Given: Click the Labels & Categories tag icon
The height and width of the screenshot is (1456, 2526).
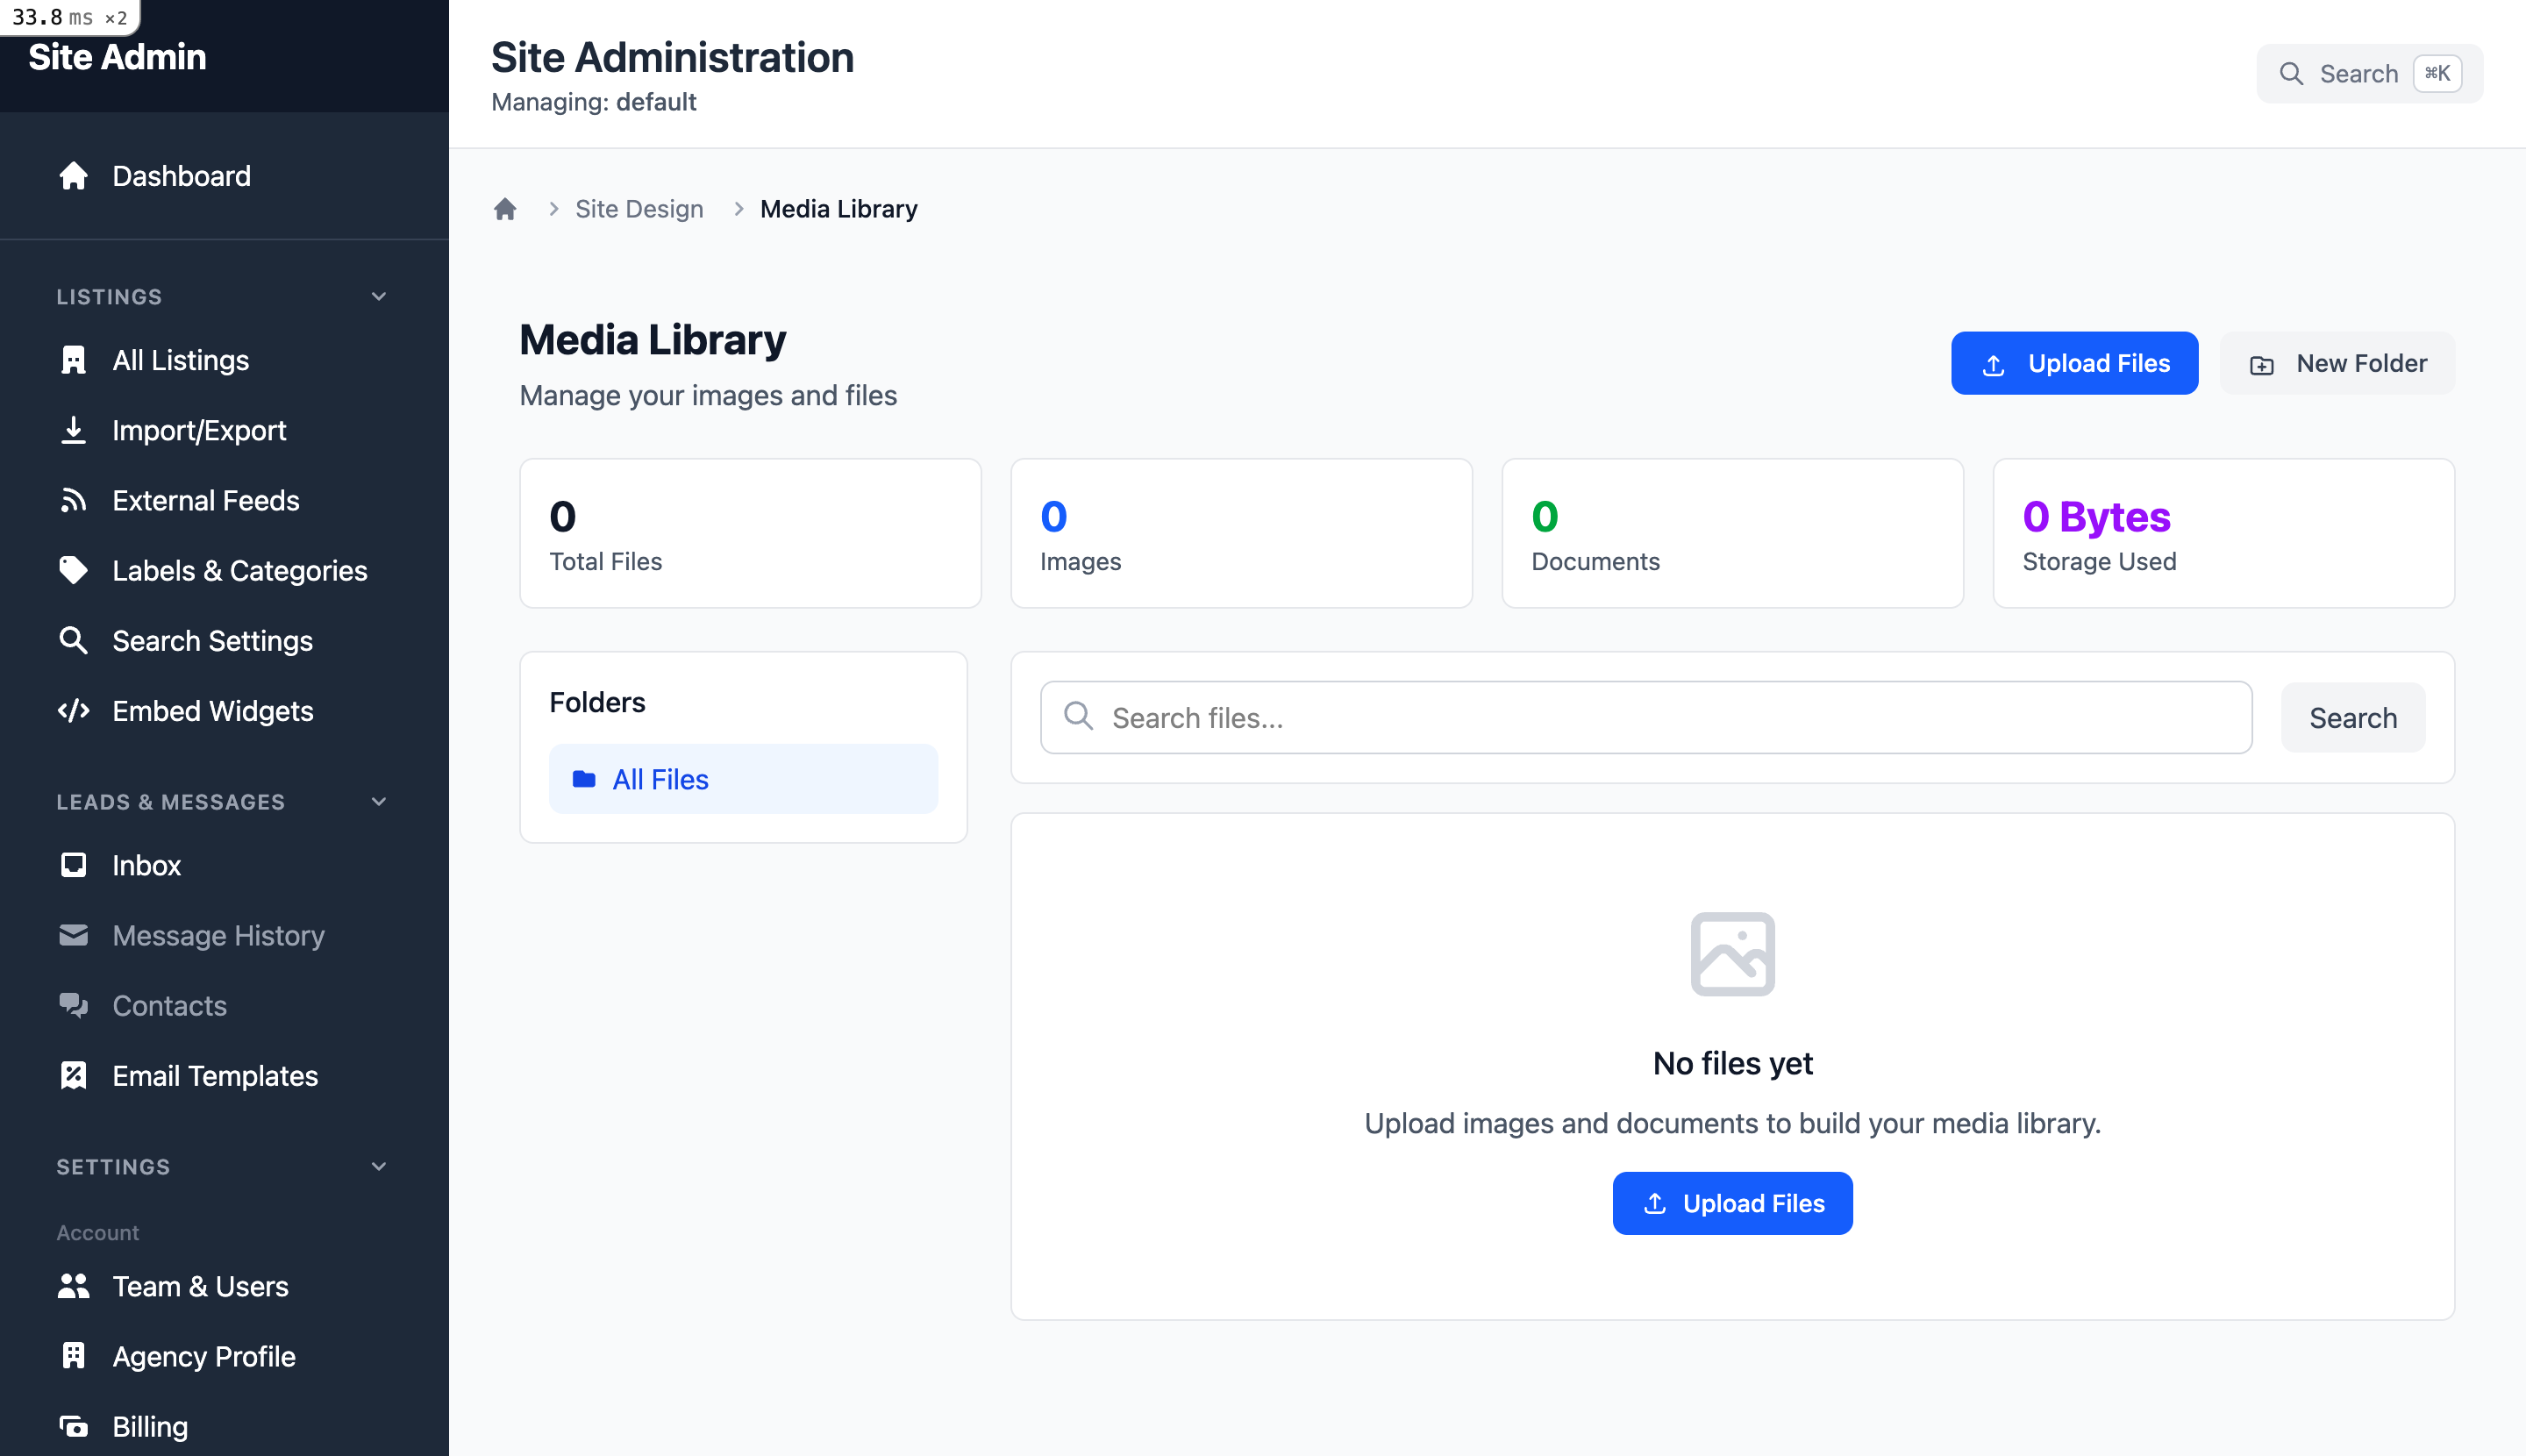Looking at the screenshot, I should coord(74,570).
